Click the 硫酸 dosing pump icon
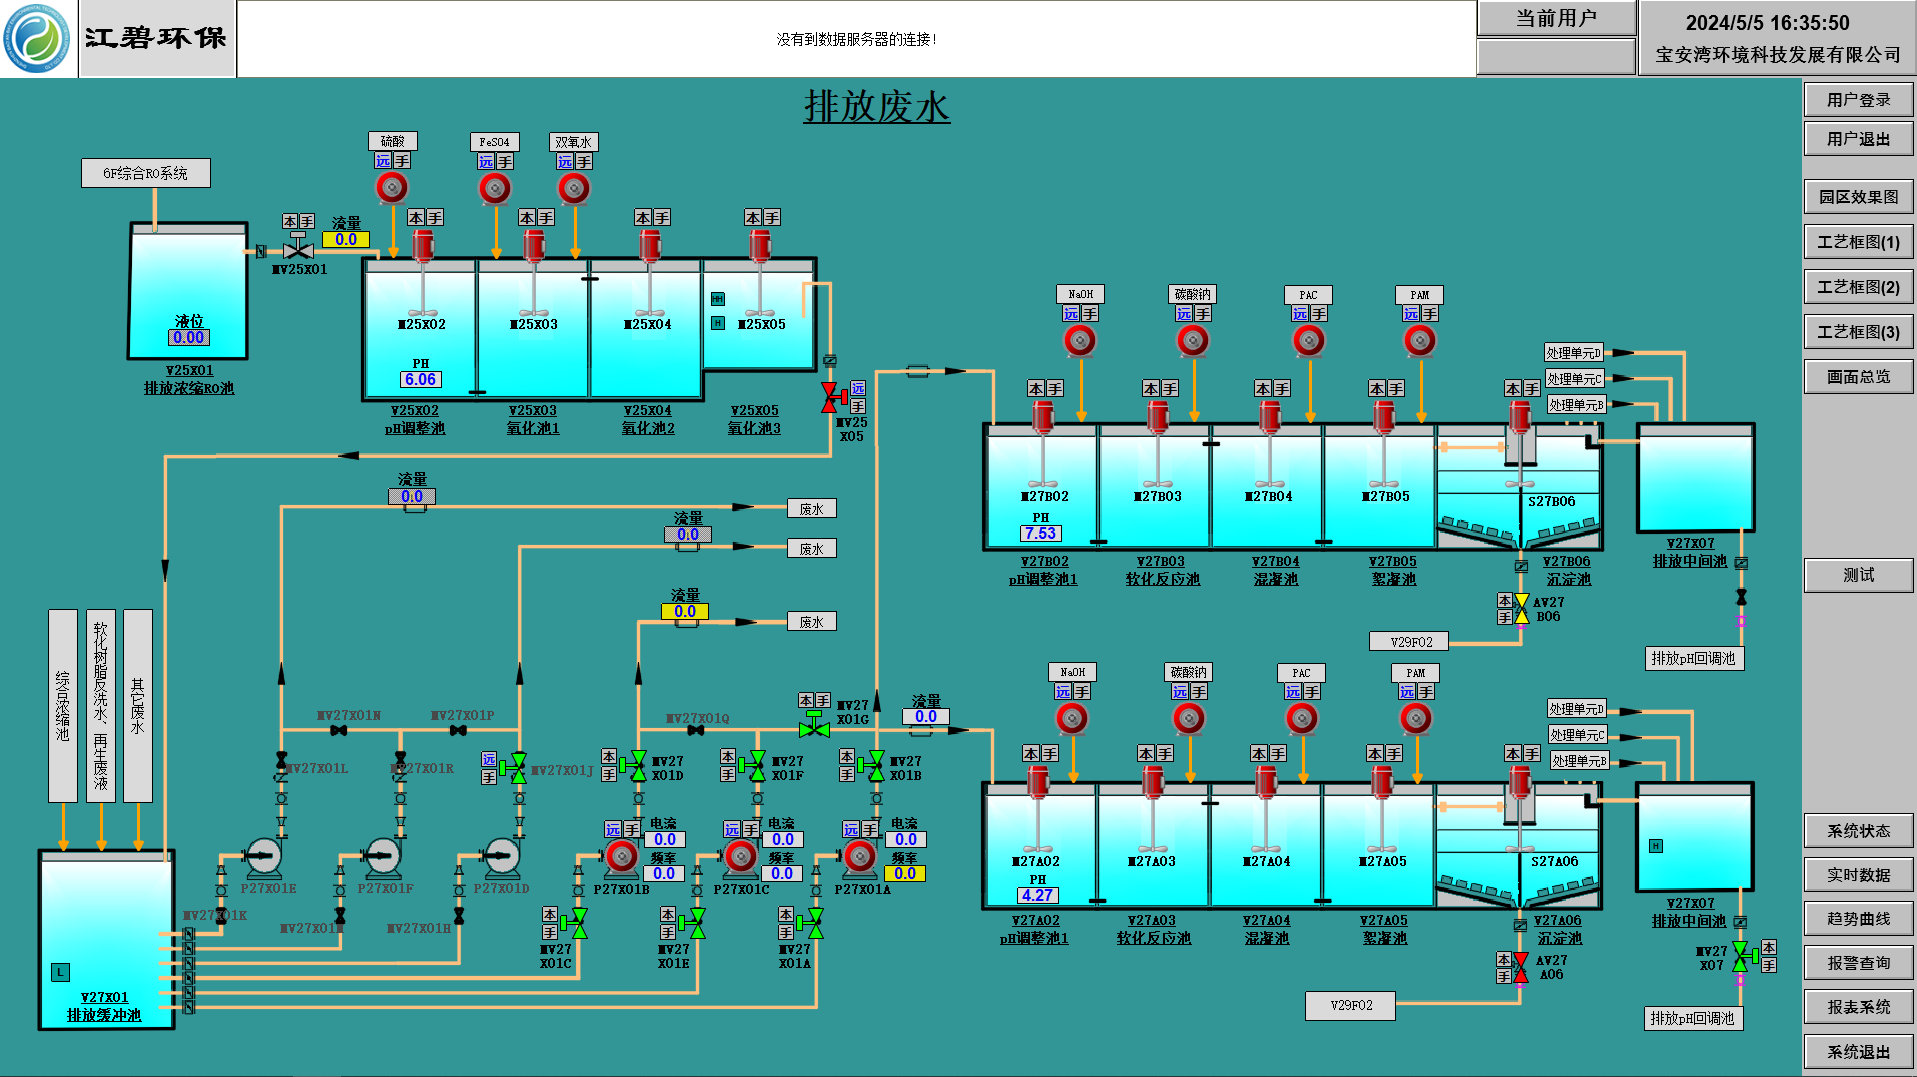Viewport: 1917px width, 1077px height. pos(392,187)
